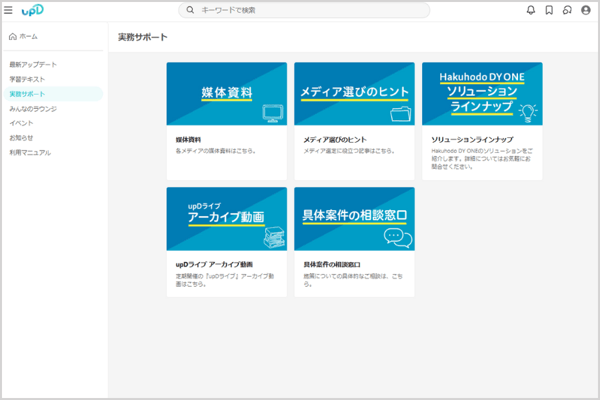Click the upDライブ アーカイブ動画 card title
The height and width of the screenshot is (400, 600).
click(x=214, y=264)
